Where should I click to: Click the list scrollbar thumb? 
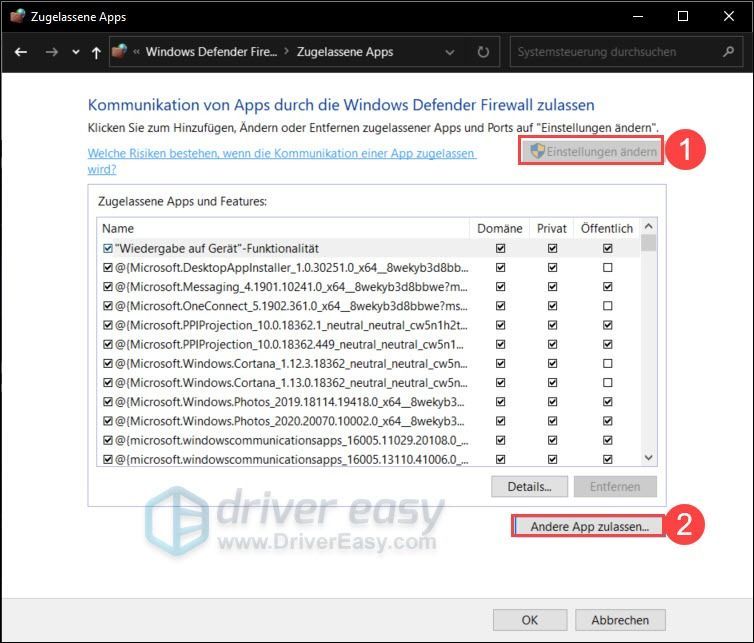(x=648, y=243)
